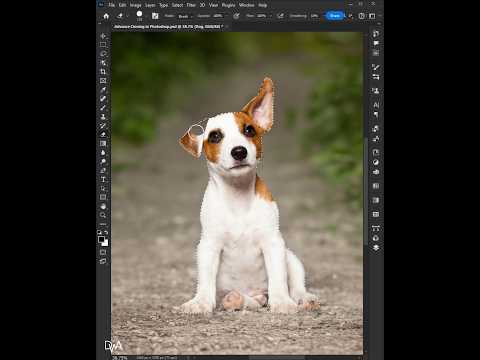Open the Window menu

point(247,5)
